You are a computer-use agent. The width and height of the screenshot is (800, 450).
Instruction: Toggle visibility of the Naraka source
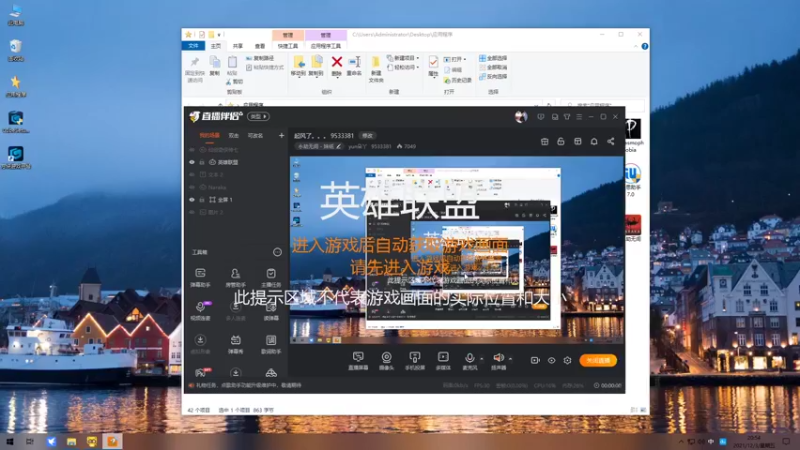tap(192, 187)
